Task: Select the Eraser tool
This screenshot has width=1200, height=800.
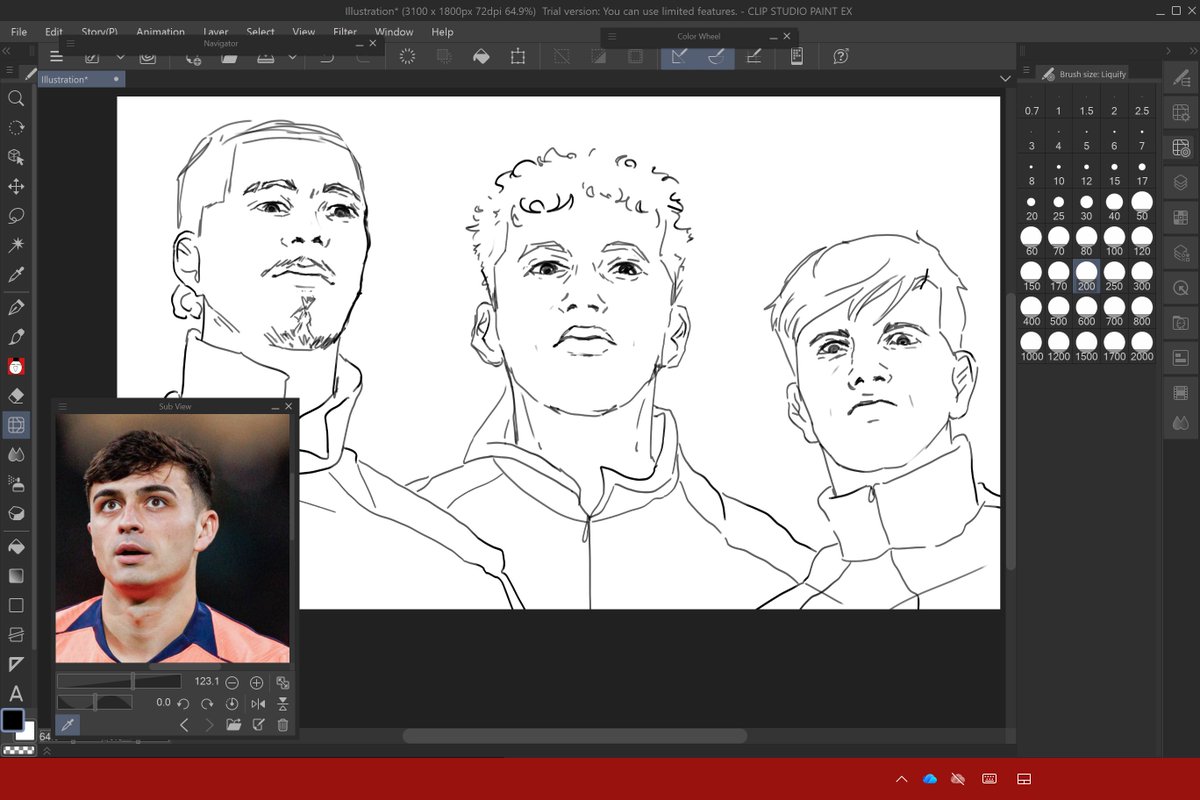Action: point(16,396)
